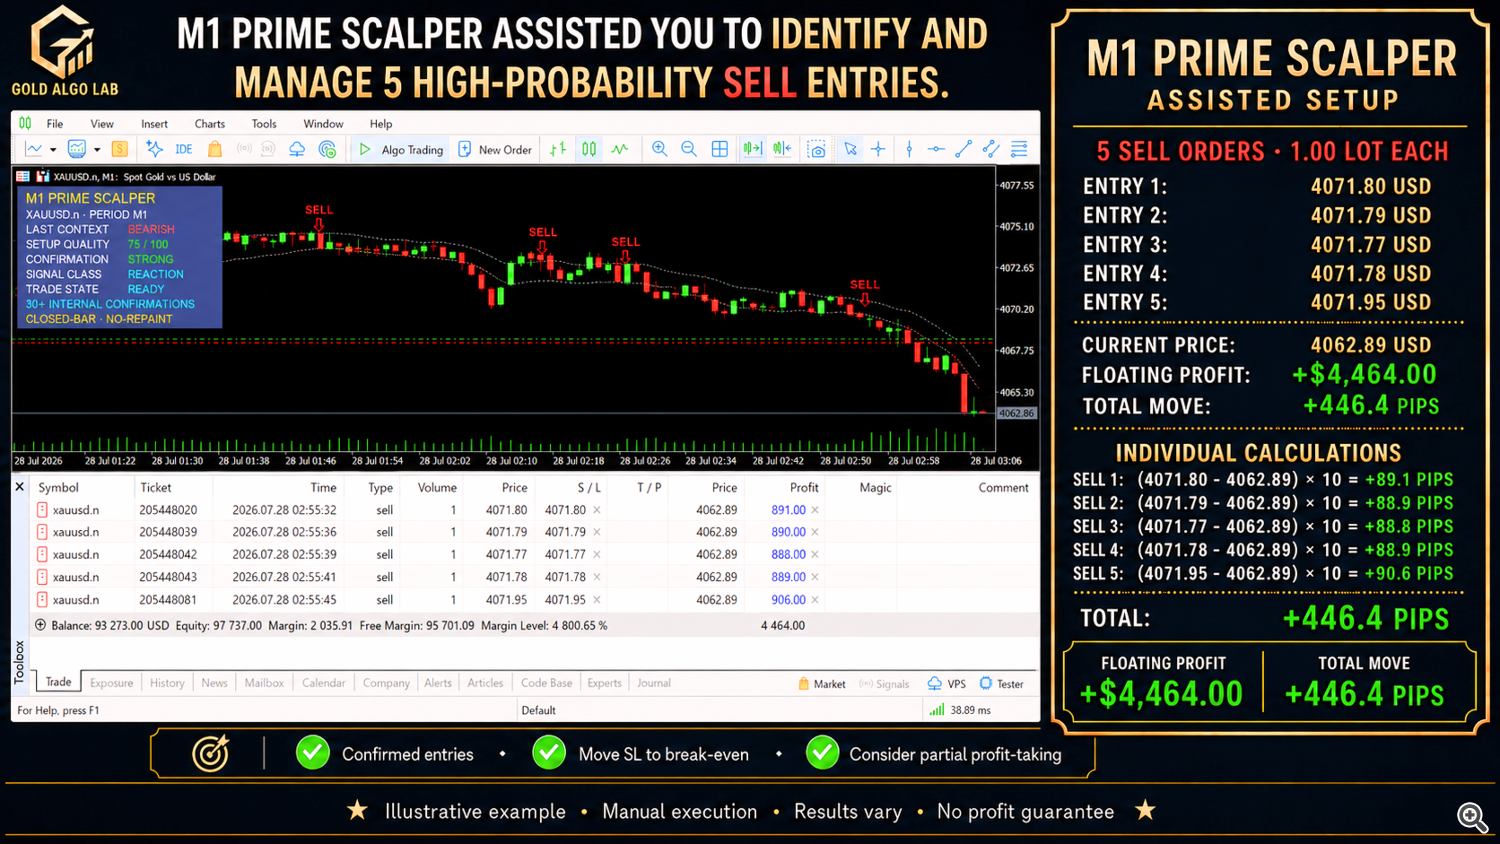Image resolution: width=1500 pixels, height=844 pixels.
Task: Switch chart to bar chart icon
Action: 558,149
